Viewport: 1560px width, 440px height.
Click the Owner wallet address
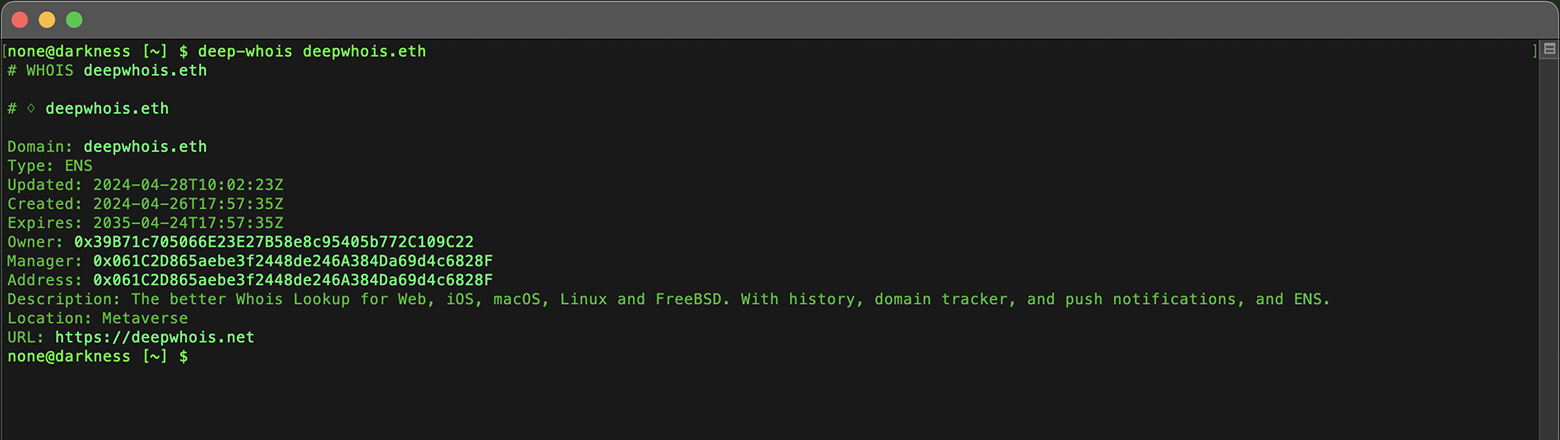click(x=273, y=242)
